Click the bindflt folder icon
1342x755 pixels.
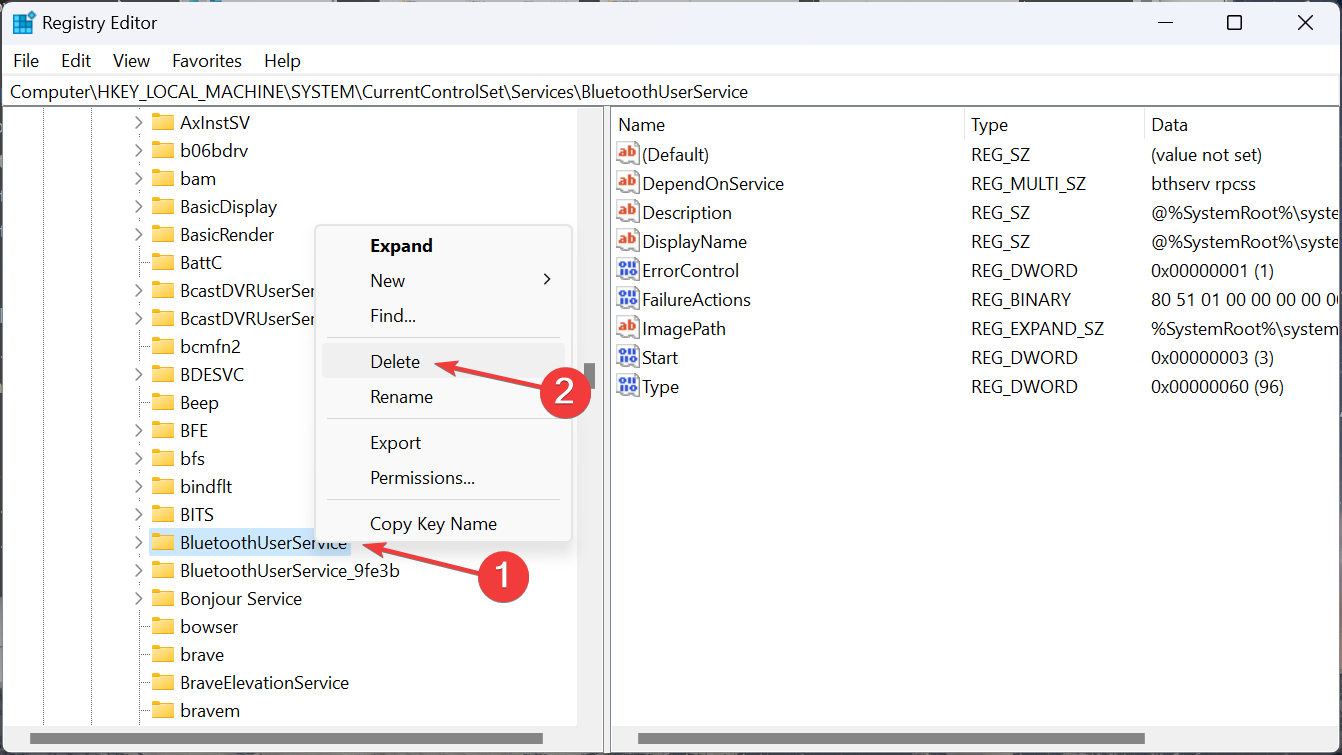pos(163,487)
